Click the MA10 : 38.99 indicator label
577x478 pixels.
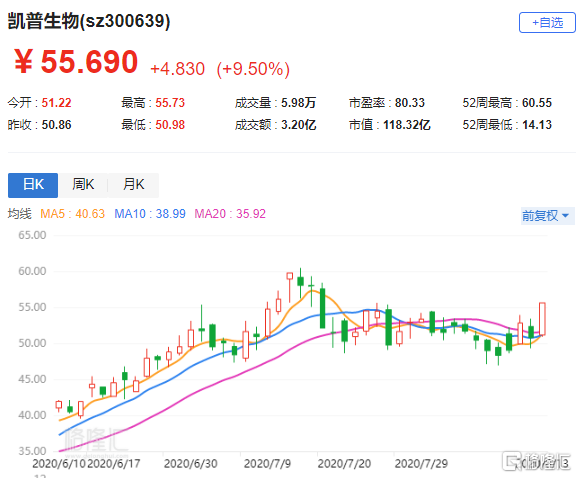pos(150,214)
